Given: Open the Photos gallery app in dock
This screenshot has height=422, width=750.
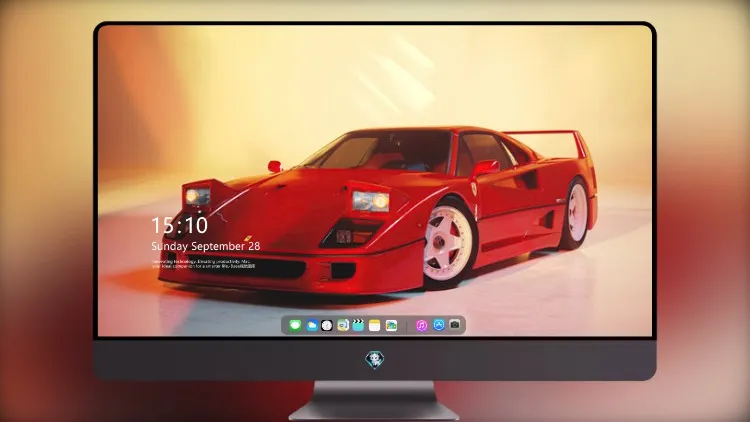Looking at the screenshot, I should pos(391,325).
